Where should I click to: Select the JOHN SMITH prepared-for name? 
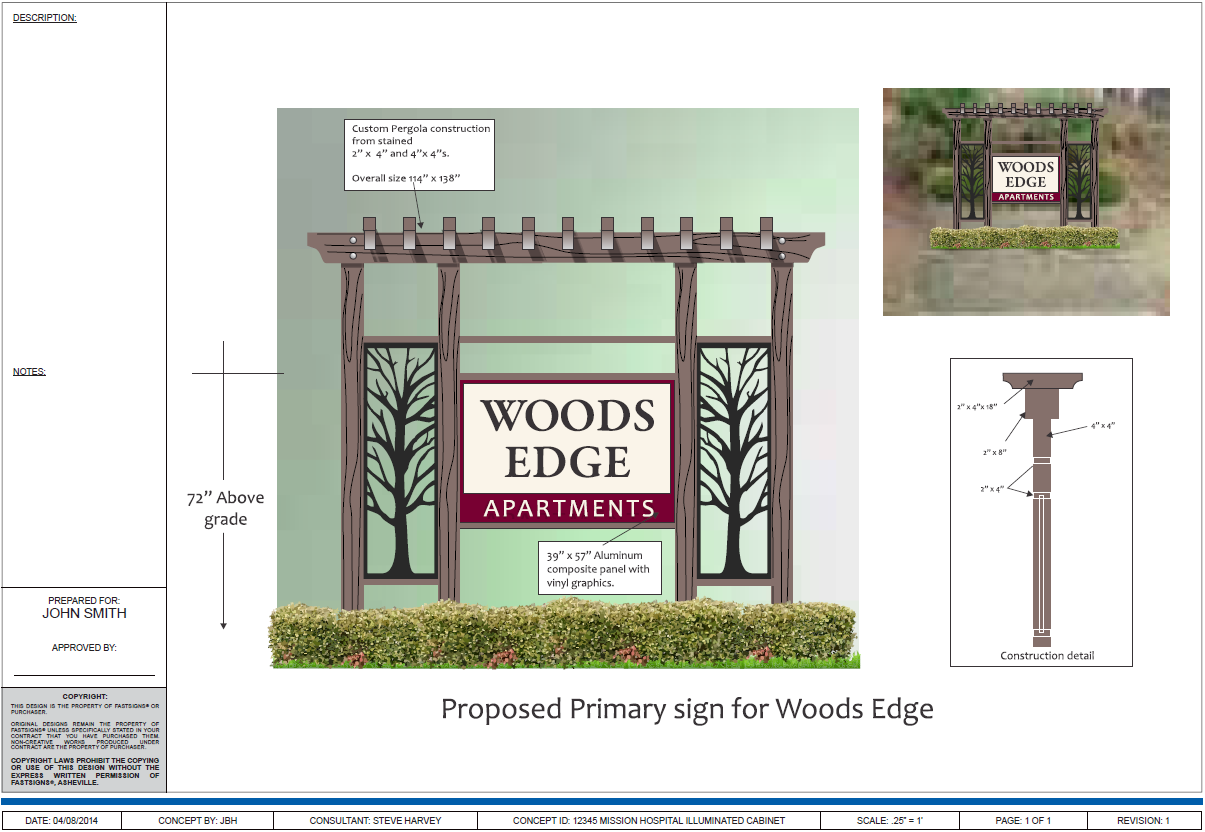(x=84, y=613)
